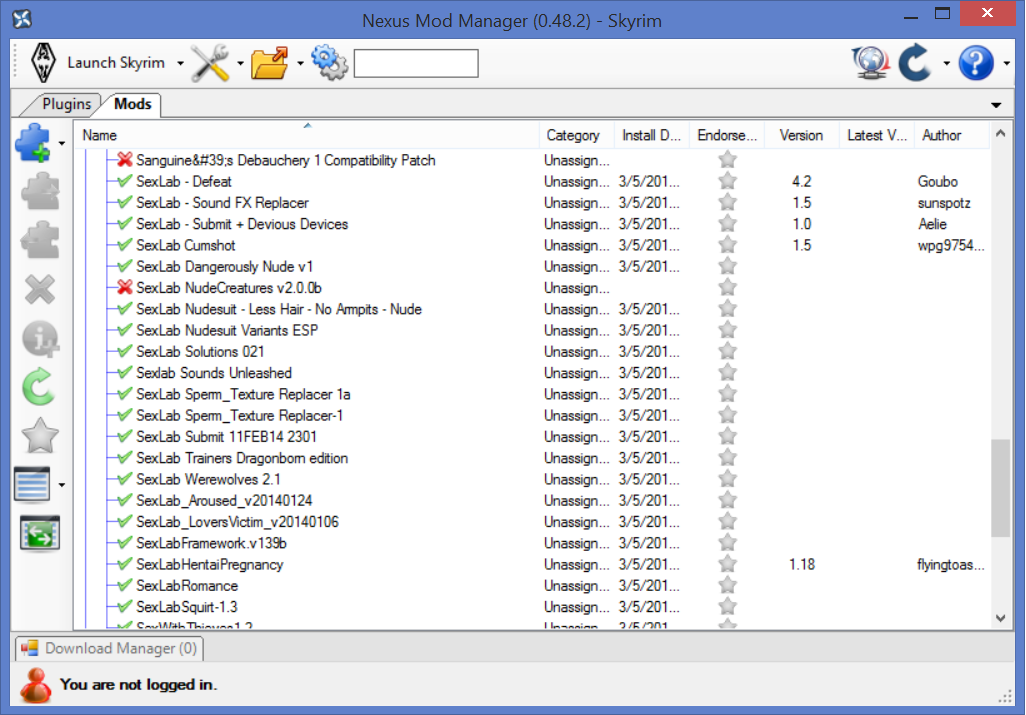The image size is (1026, 715).
Task: Sort by the Install Date column header
Action: pyautogui.click(x=652, y=135)
